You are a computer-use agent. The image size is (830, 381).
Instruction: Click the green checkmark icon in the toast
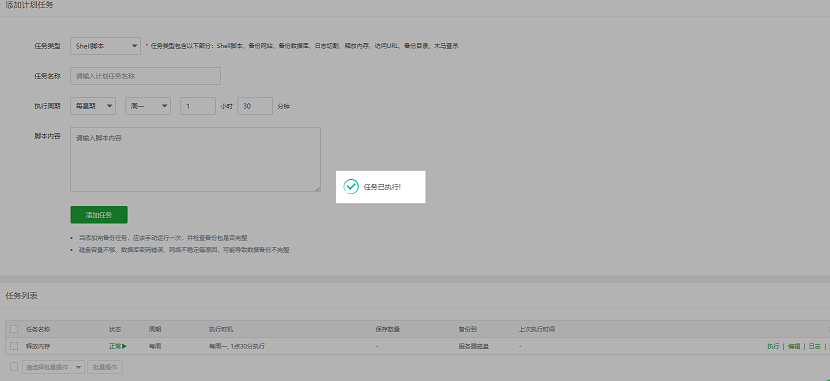(351, 186)
